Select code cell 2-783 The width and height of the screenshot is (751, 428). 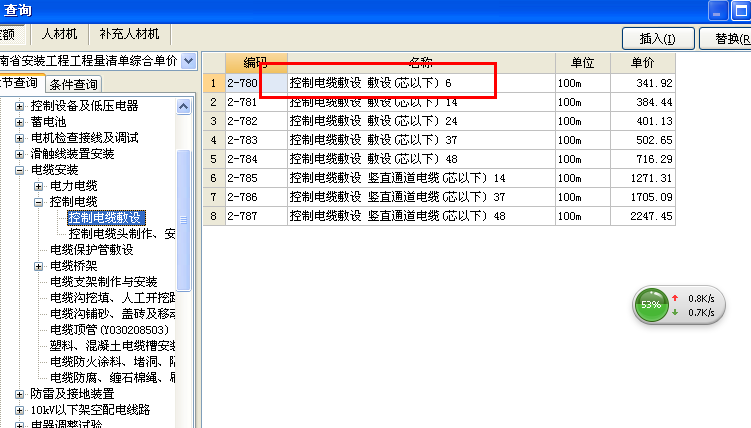coord(256,140)
